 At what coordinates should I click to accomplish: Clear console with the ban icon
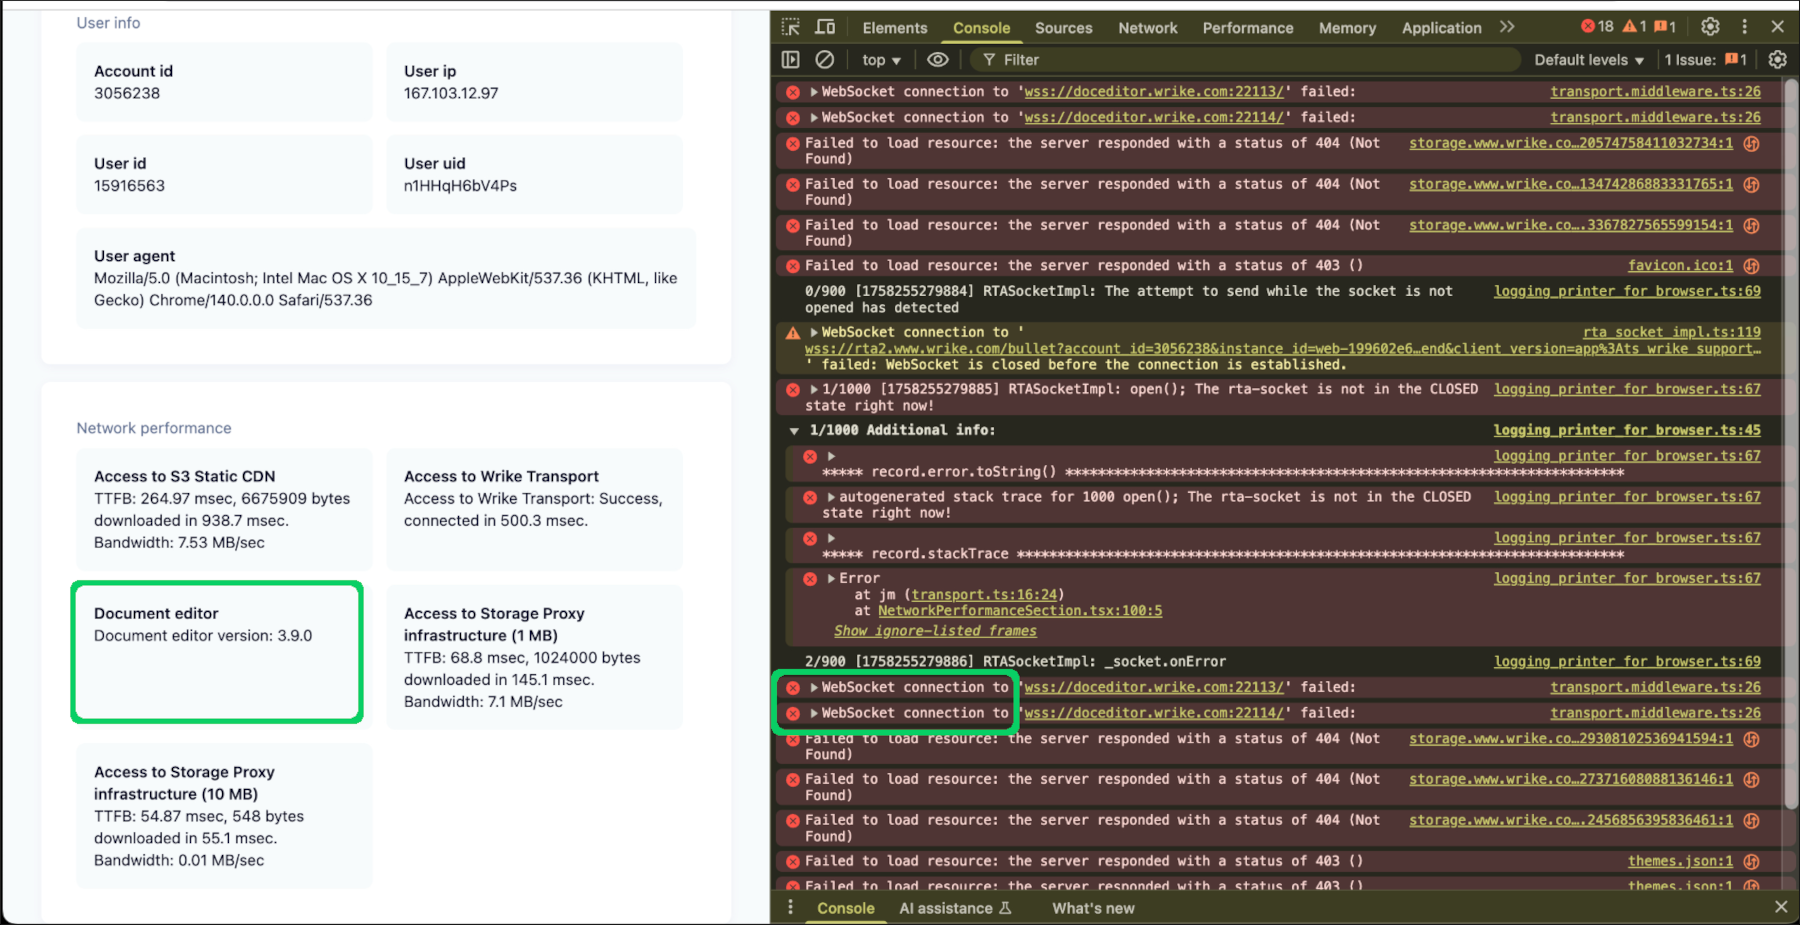[825, 60]
